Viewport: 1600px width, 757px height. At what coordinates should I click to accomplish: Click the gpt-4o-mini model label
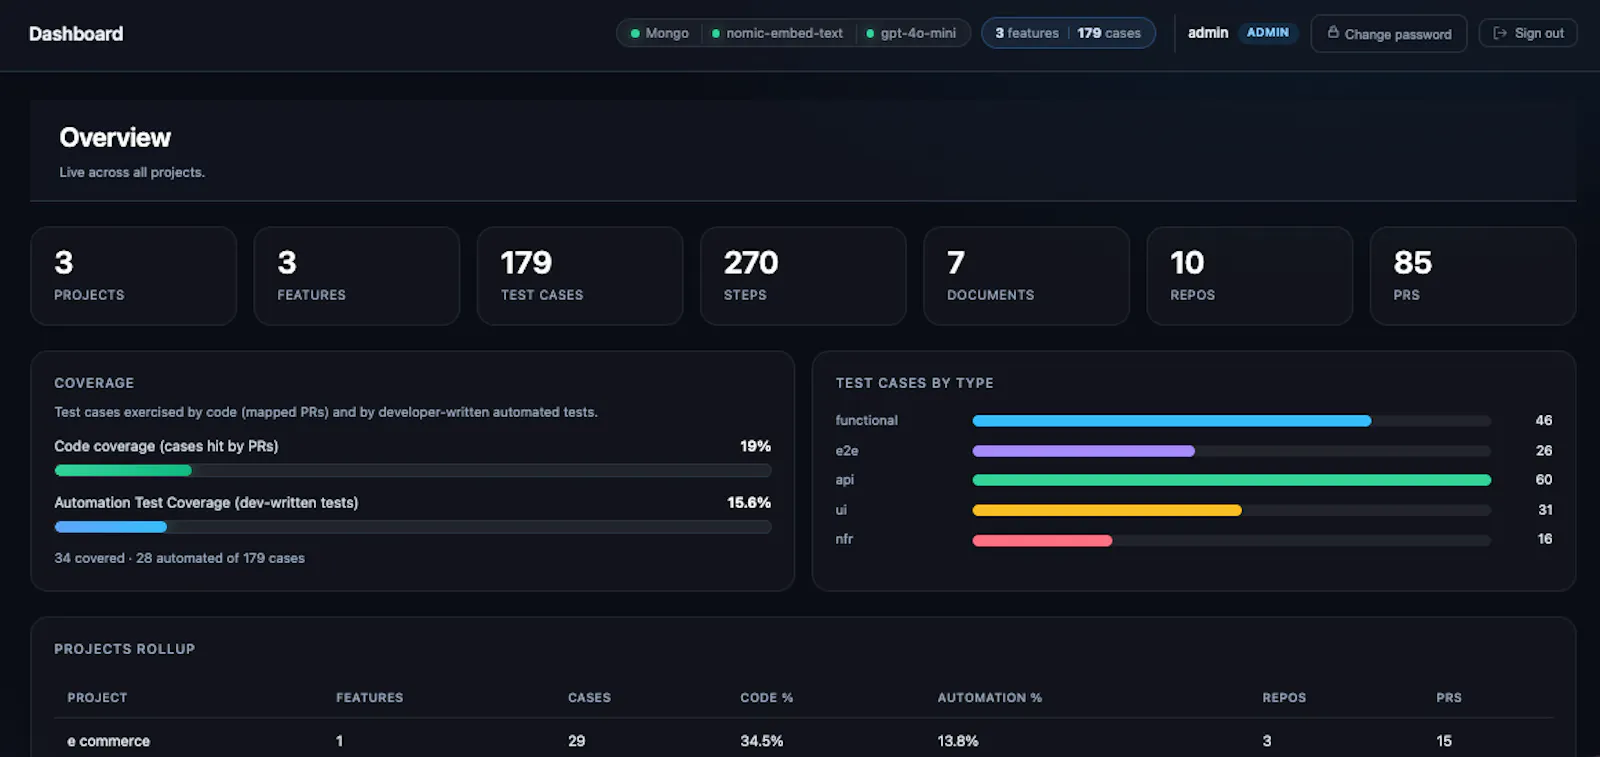918,33
